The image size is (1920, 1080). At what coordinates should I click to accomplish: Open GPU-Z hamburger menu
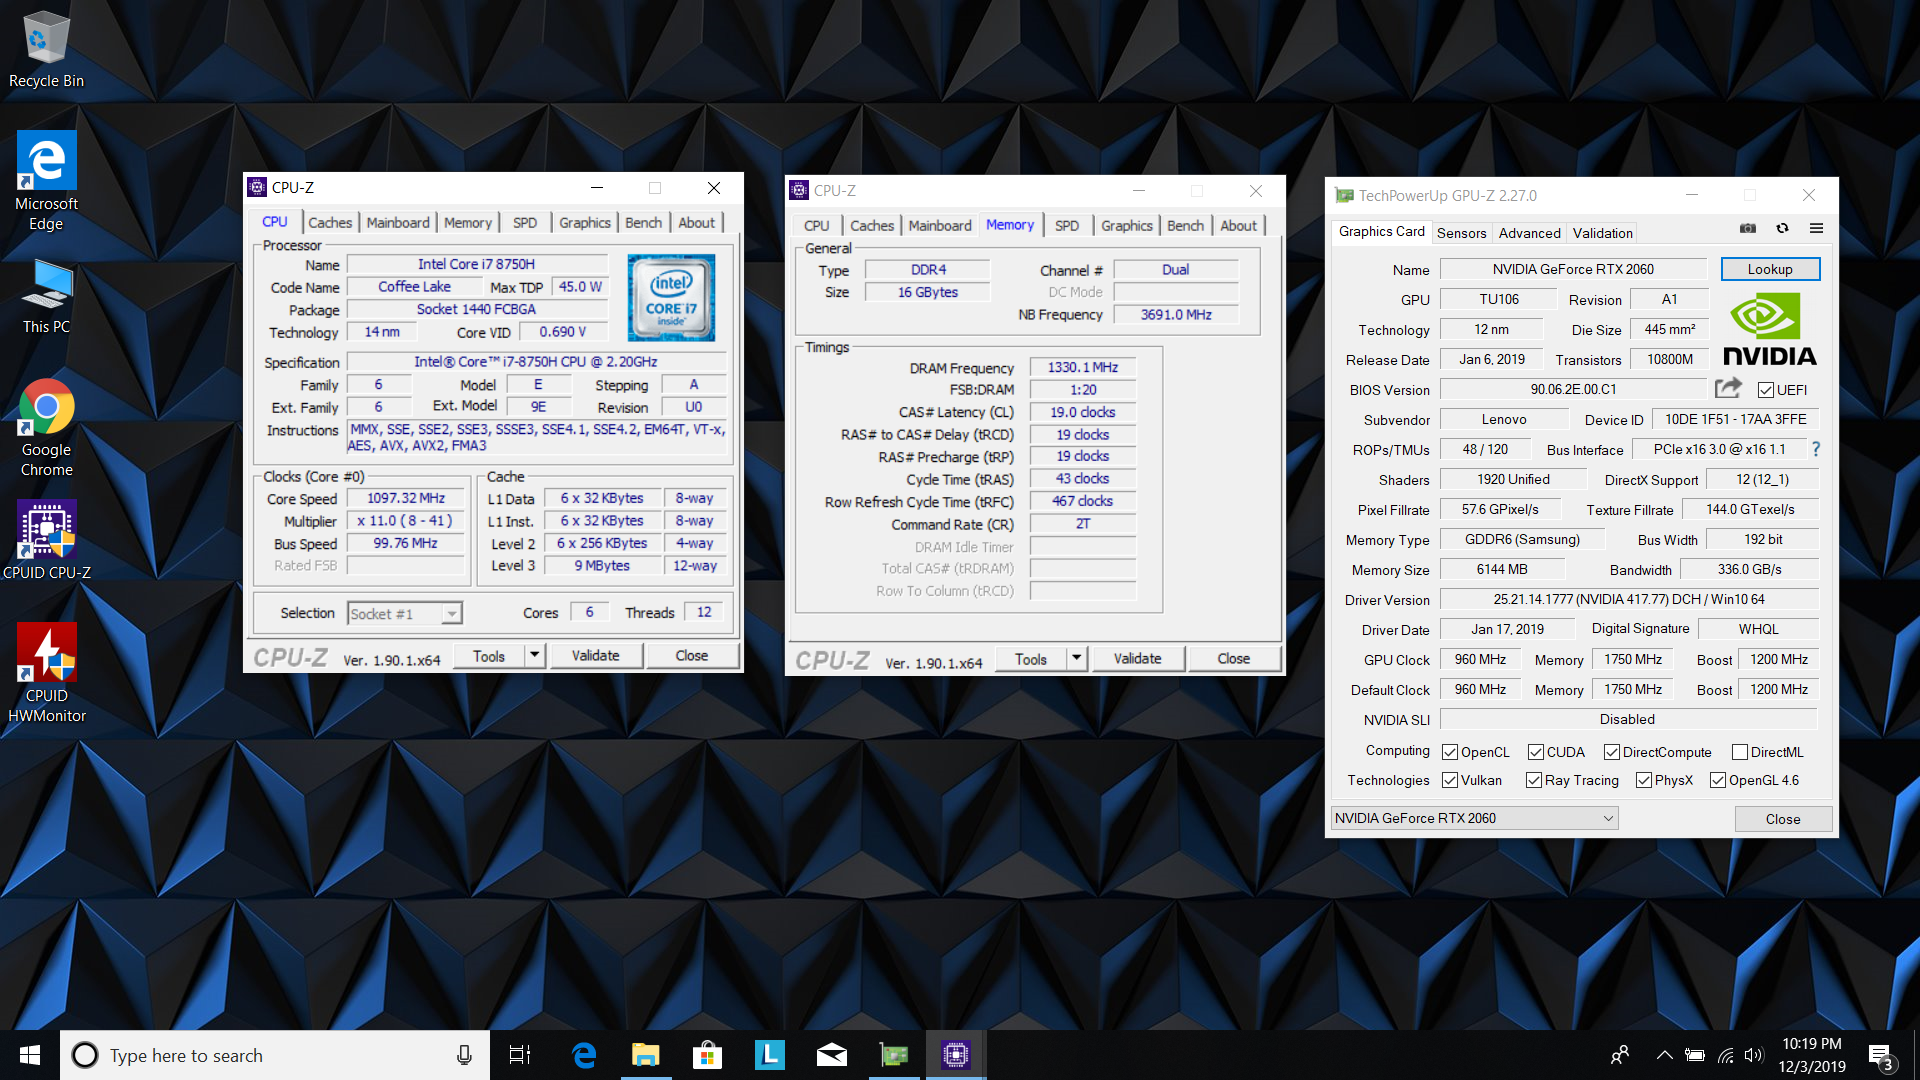pyautogui.click(x=1816, y=229)
